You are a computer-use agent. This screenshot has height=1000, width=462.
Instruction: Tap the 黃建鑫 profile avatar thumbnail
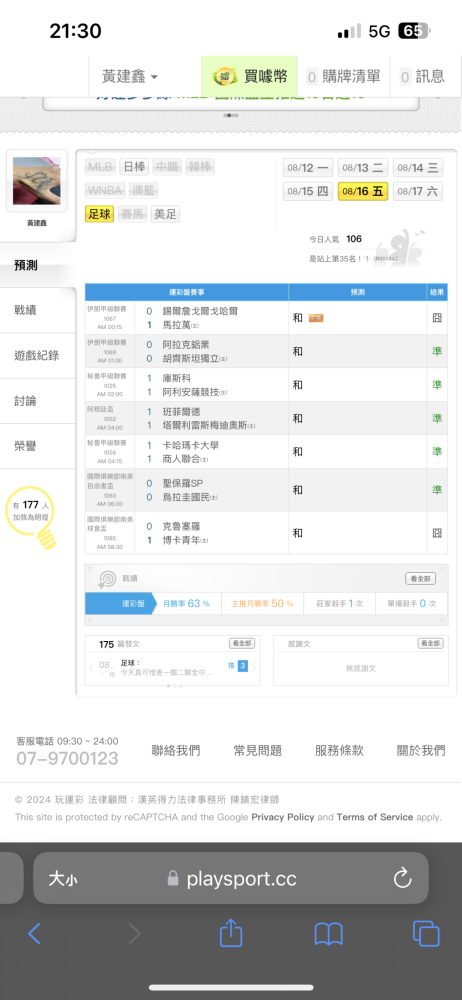click(36, 180)
